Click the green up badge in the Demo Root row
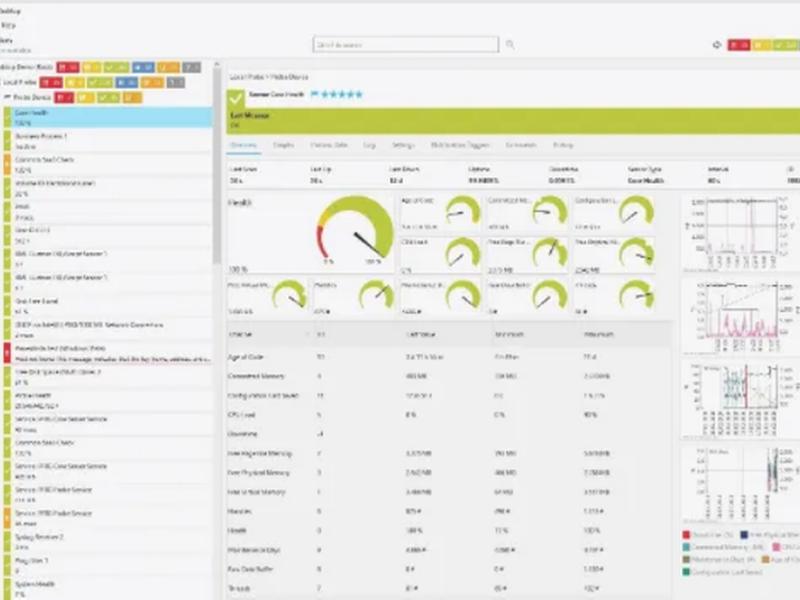 pyautogui.click(x=116, y=67)
